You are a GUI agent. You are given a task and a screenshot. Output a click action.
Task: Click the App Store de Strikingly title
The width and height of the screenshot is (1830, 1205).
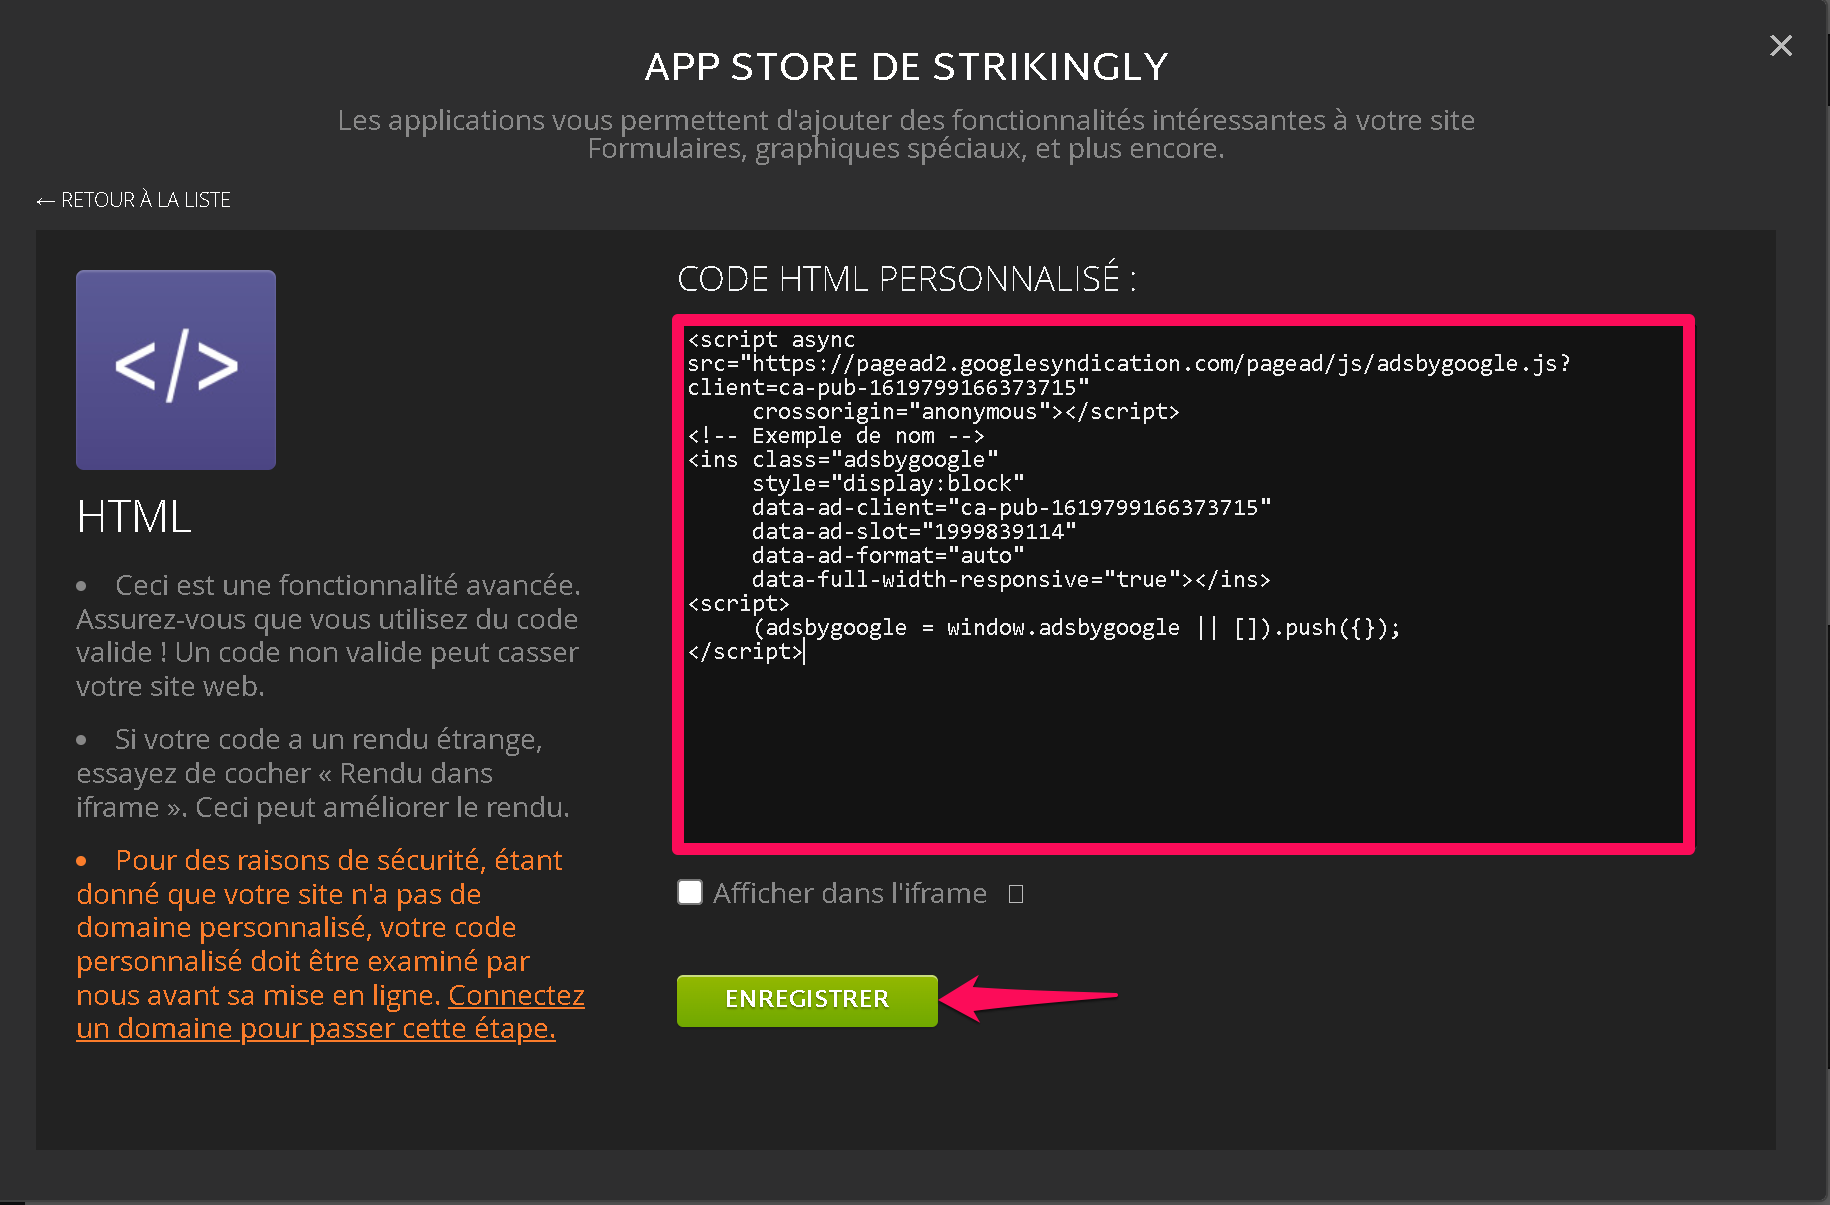[906, 67]
